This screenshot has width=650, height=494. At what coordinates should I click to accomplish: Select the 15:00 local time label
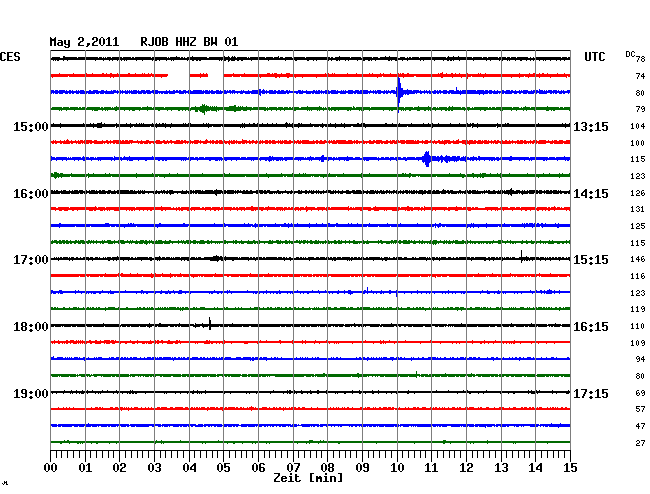(x=31, y=126)
